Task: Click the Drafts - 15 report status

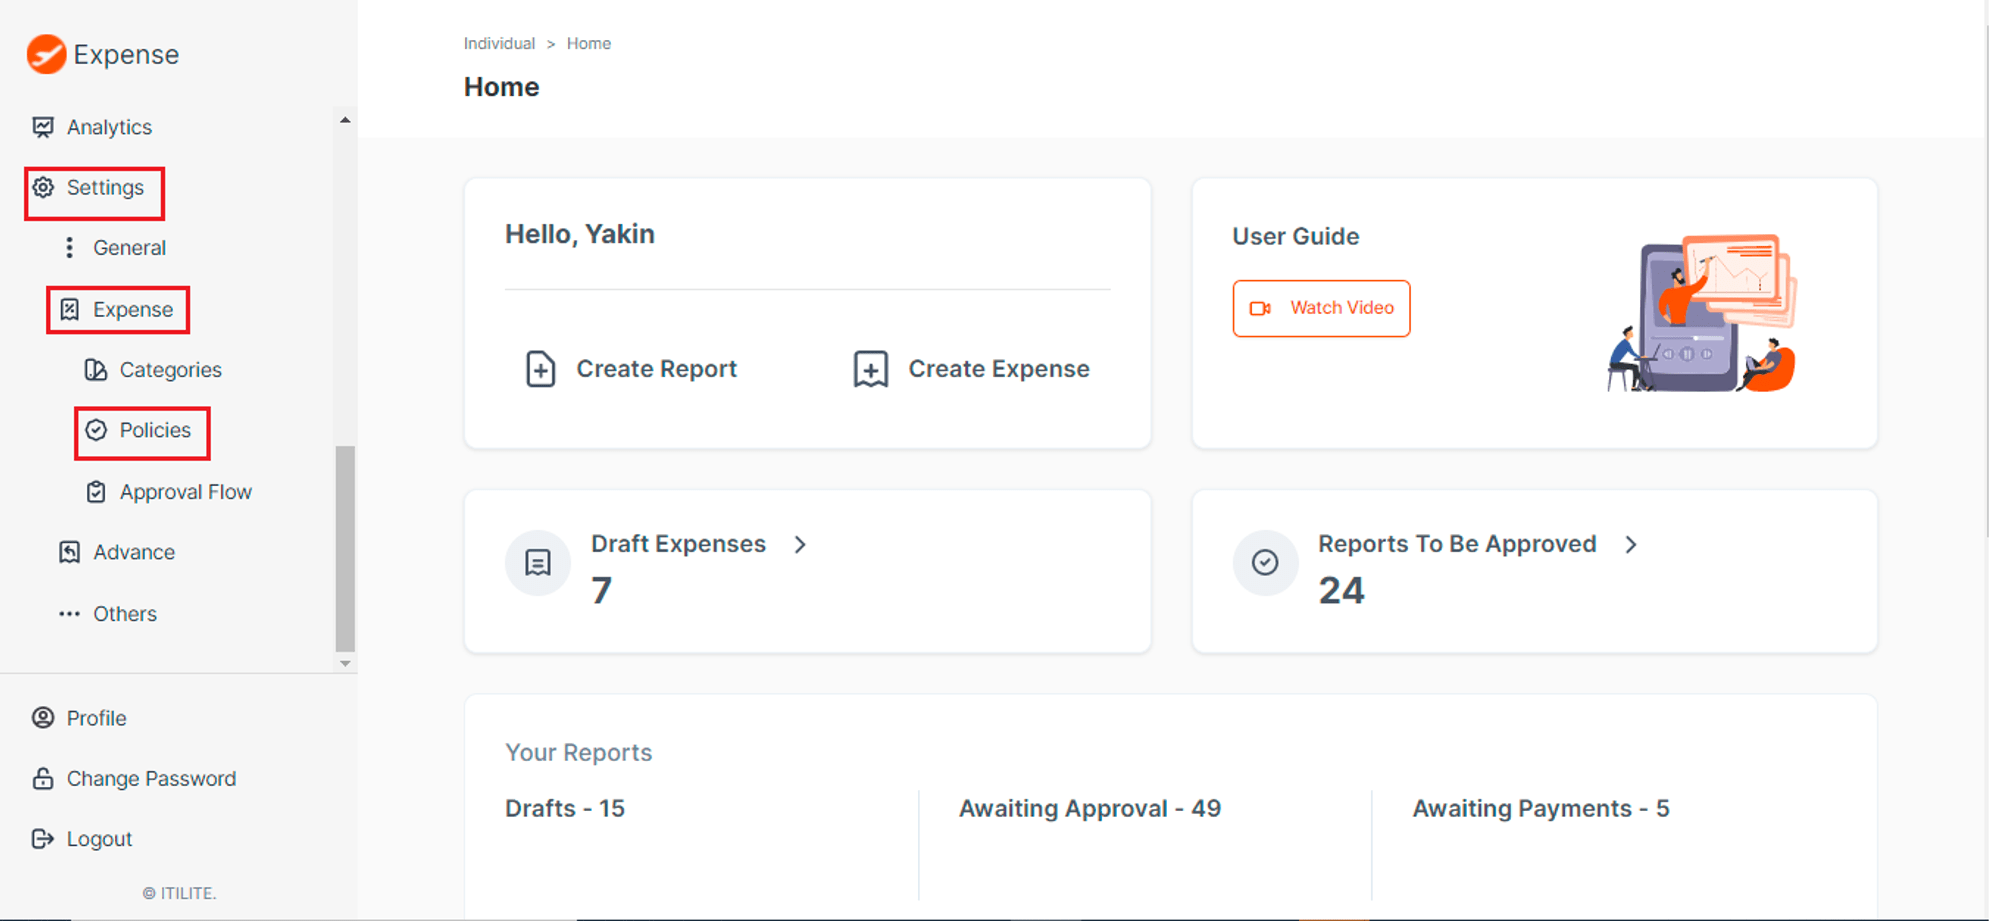Action: pos(565,808)
